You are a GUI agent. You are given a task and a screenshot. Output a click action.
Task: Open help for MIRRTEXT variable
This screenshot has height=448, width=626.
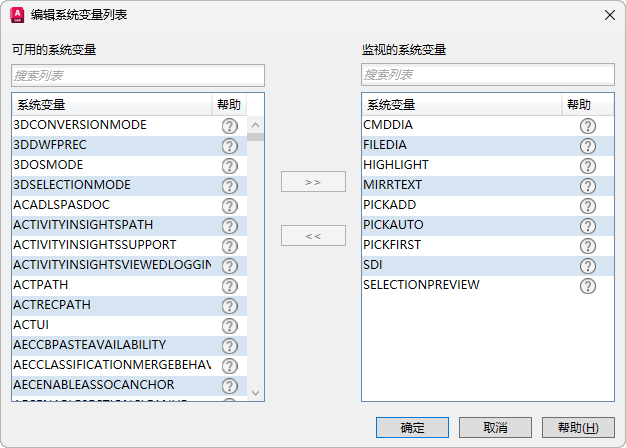[x=588, y=186]
